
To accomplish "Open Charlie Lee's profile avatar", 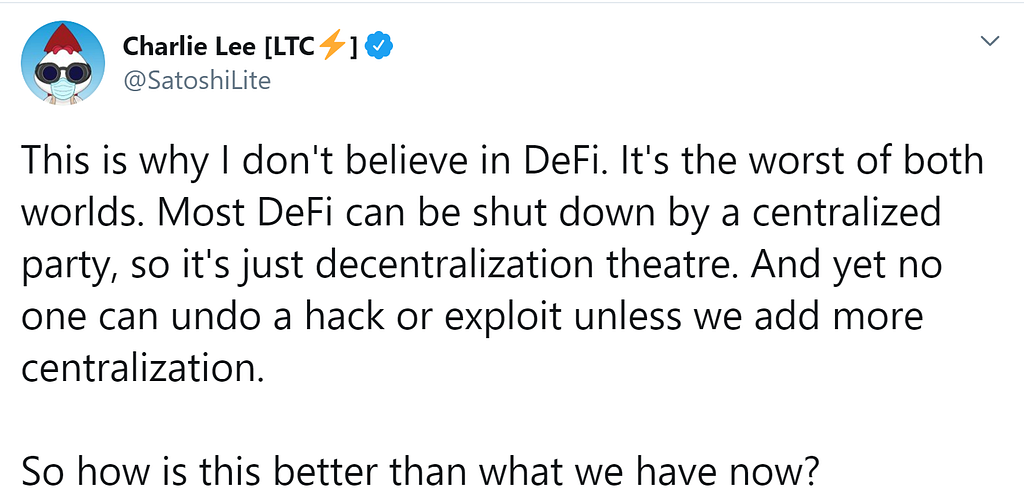I will pyautogui.click(x=63, y=63).
